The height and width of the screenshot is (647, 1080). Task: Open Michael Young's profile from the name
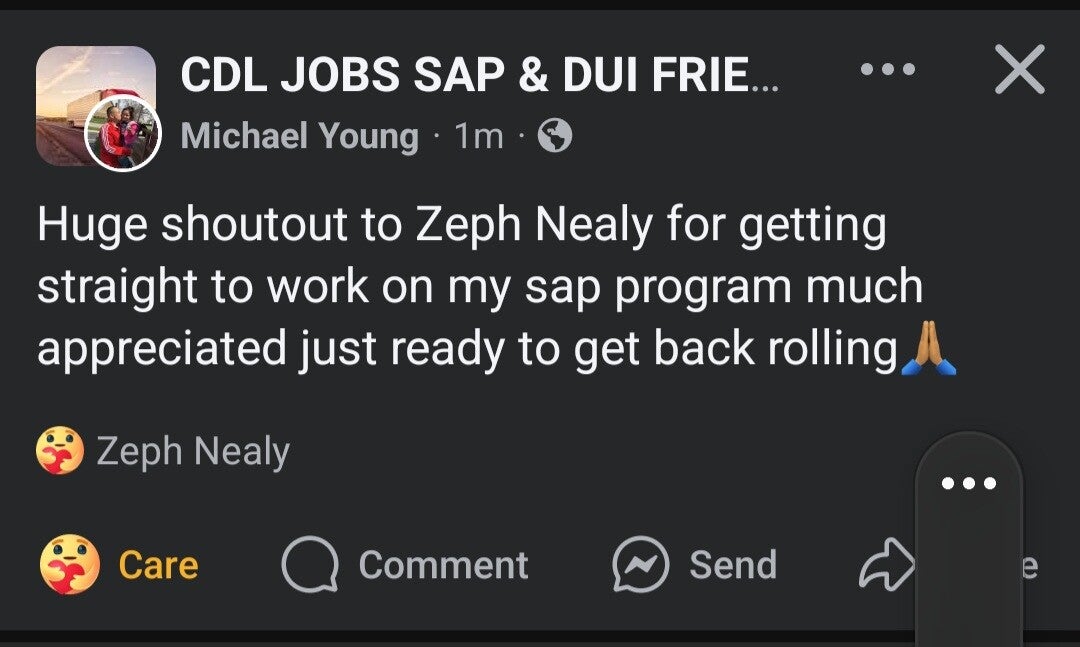(x=299, y=136)
